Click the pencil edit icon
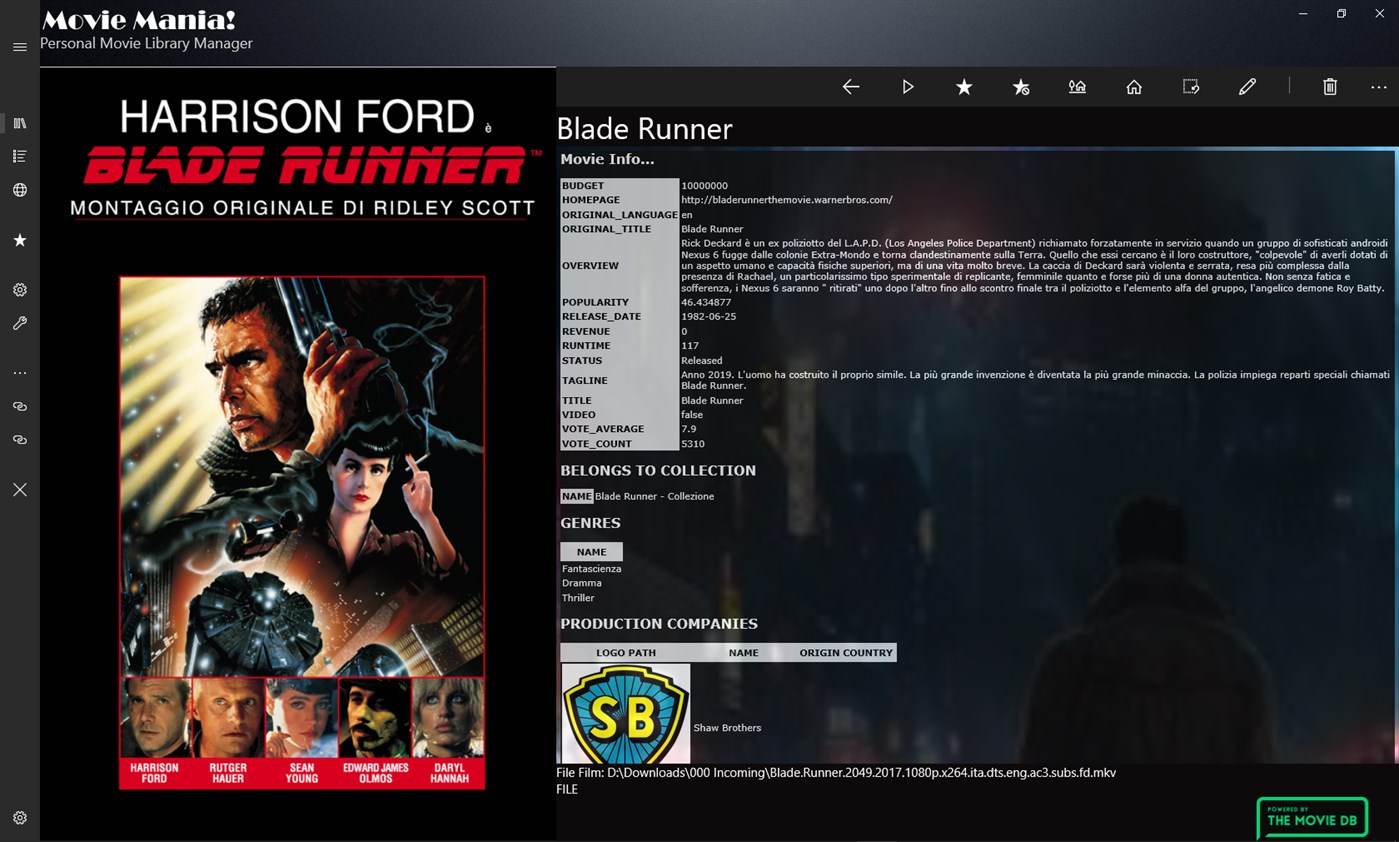This screenshot has width=1399, height=842. point(1247,87)
